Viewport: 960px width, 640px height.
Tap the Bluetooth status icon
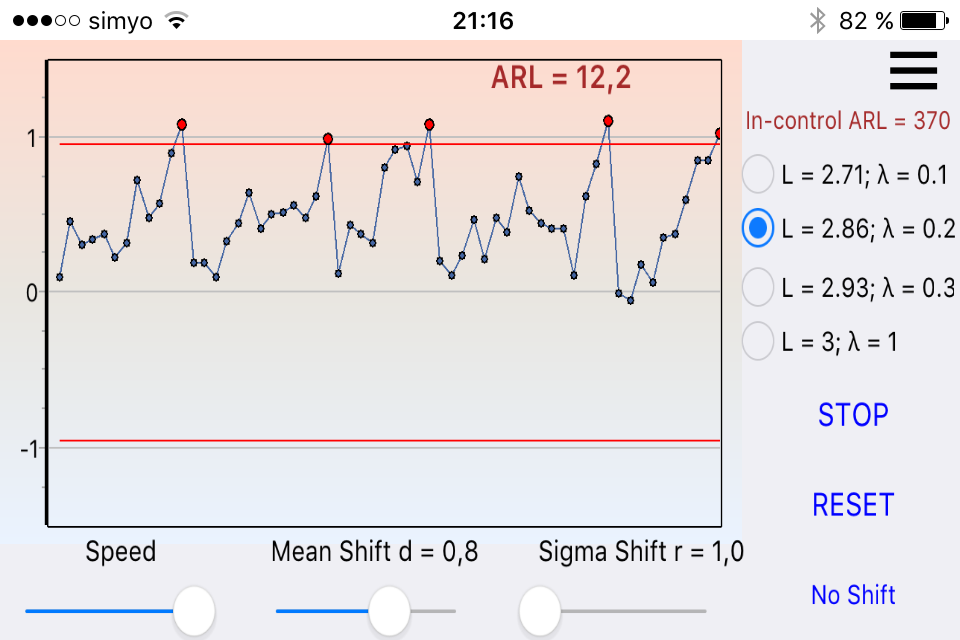pyautogui.click(x=817, y=21)
